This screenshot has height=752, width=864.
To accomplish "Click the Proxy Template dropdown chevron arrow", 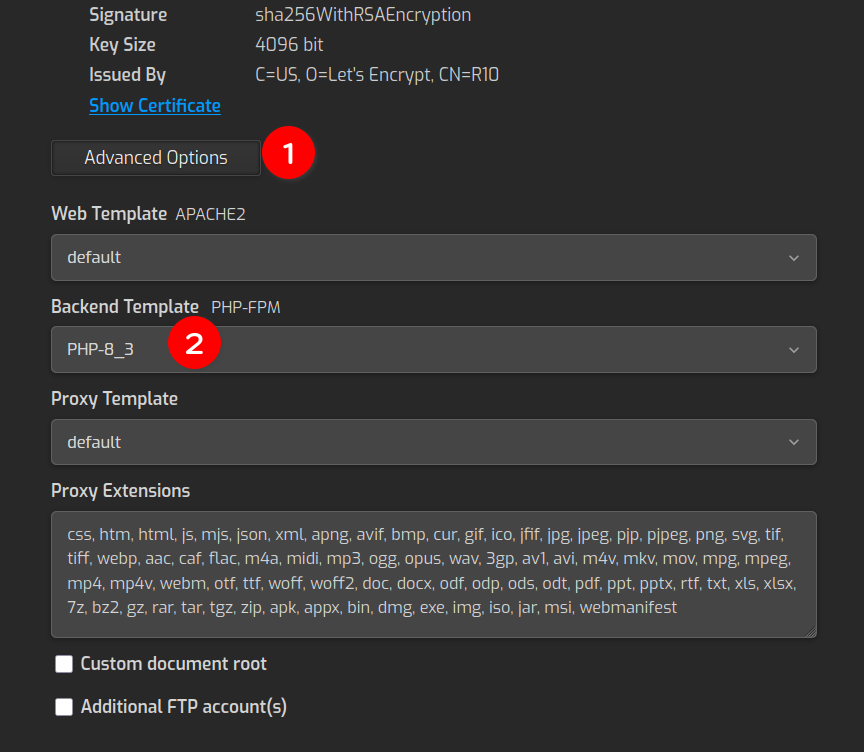I will pyautogui.click(x=794, y=442).
